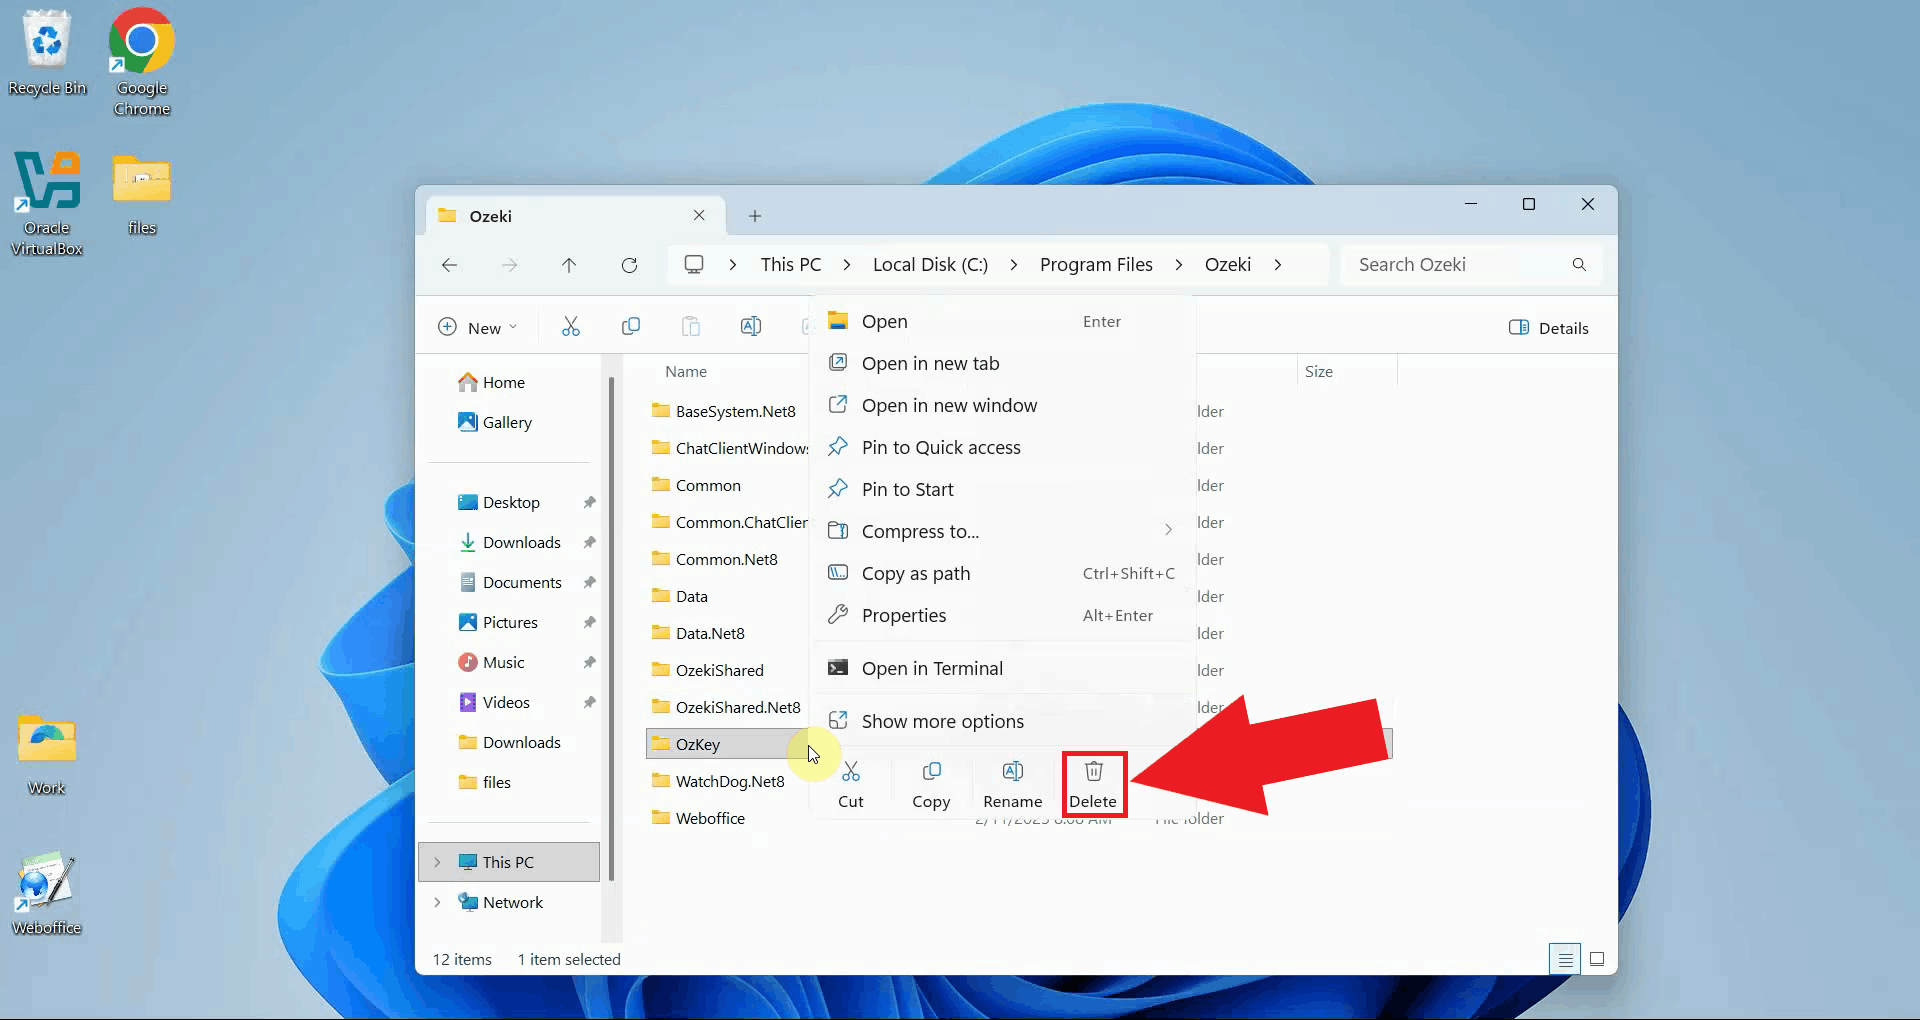Select Open in new window from the menu
1920x1020 pixels.
coord(949,405)
